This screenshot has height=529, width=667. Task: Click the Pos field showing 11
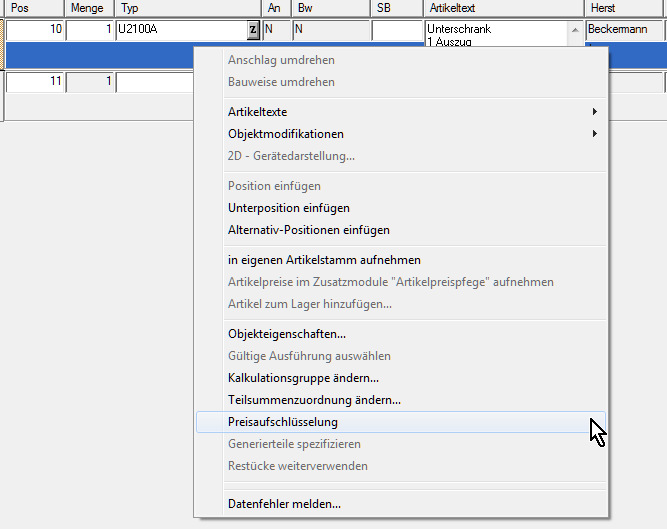coord(35,82)
